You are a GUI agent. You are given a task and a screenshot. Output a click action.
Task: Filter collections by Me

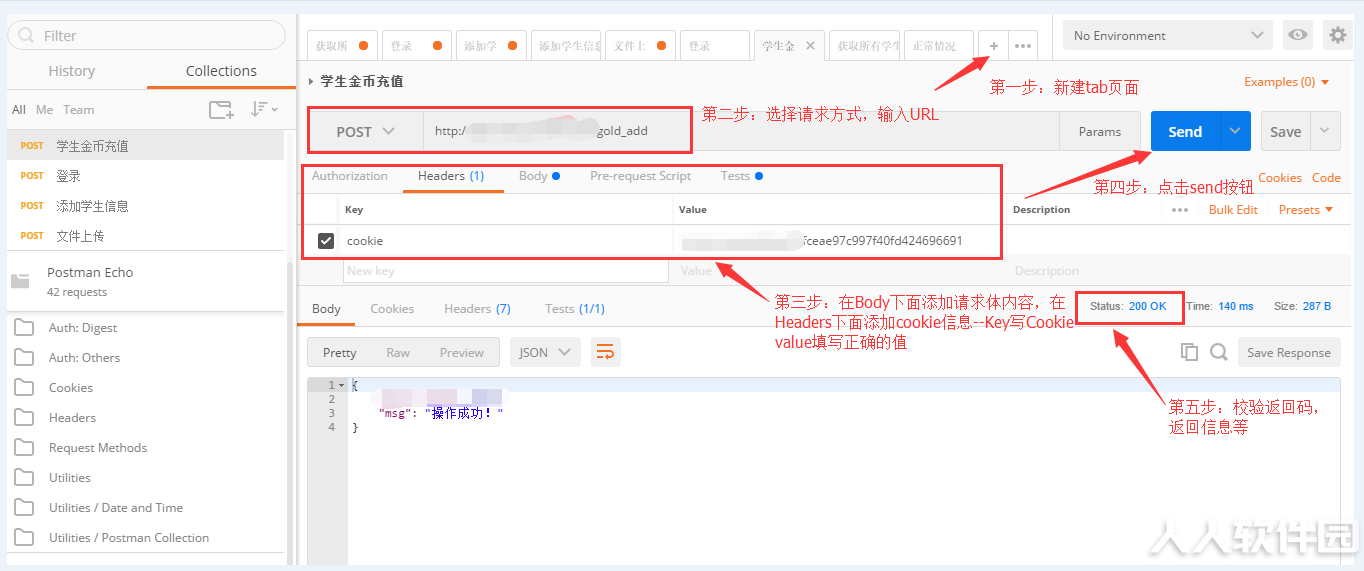[x=44, y=110]
